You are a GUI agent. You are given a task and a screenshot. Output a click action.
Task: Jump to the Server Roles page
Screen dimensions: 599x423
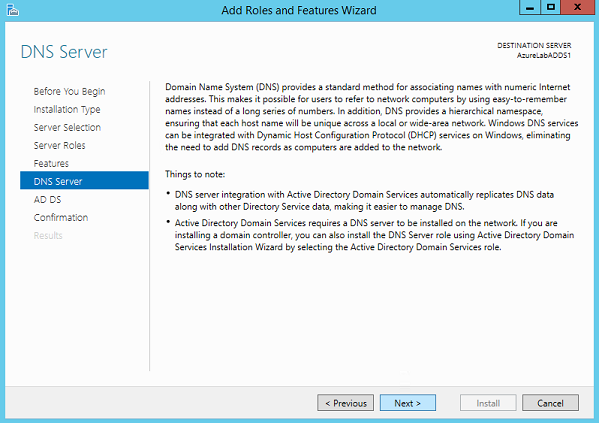tap(60, 145)
